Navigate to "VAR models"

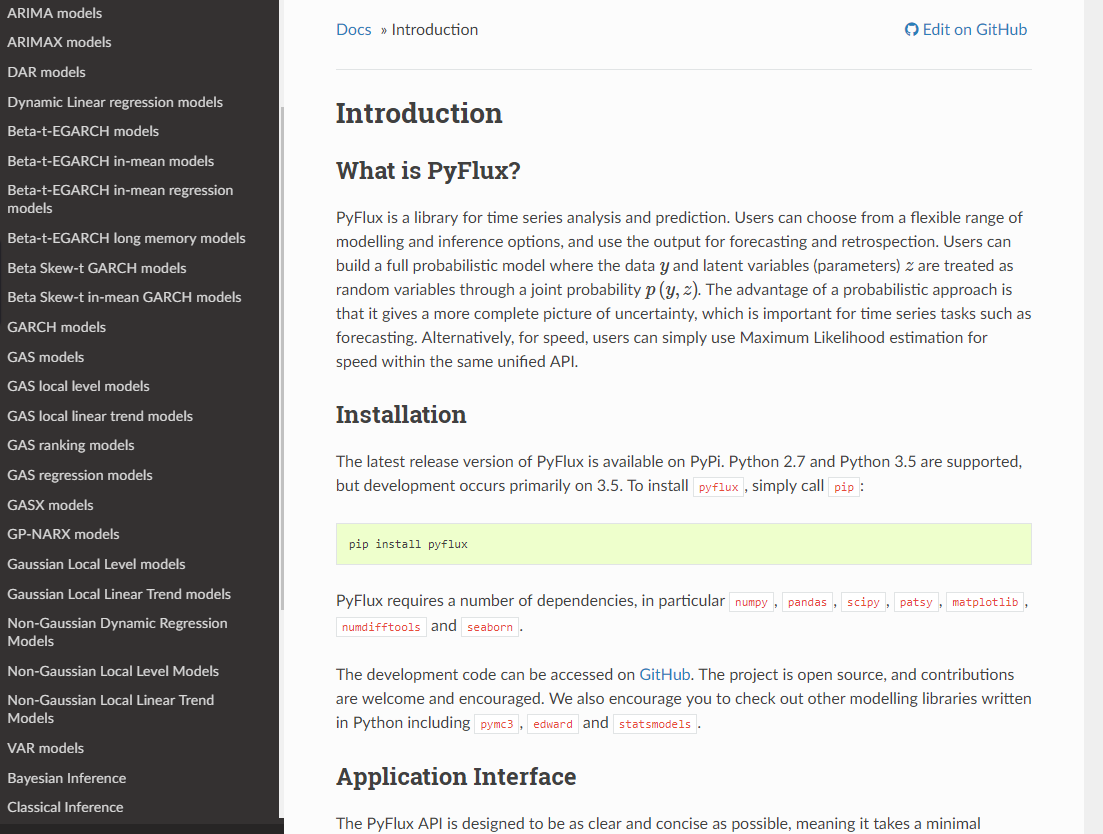click(x=45, y=748)
